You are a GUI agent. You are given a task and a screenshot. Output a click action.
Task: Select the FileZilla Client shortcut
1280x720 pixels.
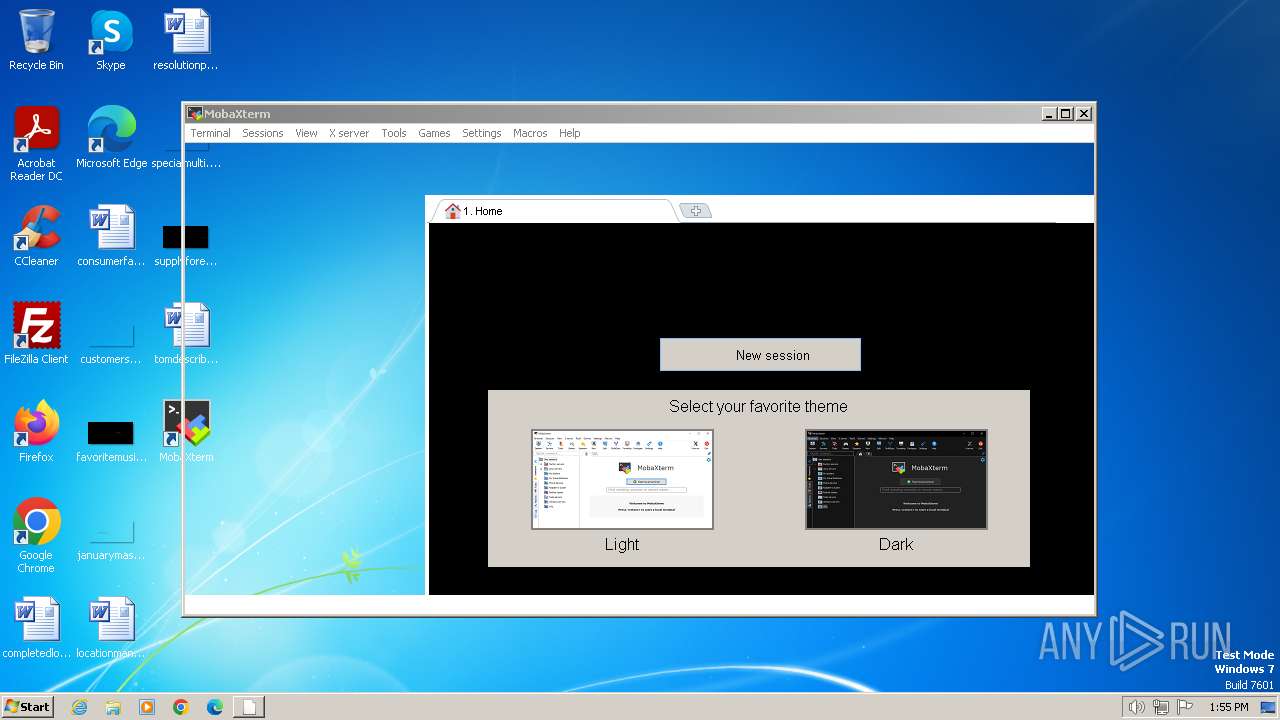(36, 334)
